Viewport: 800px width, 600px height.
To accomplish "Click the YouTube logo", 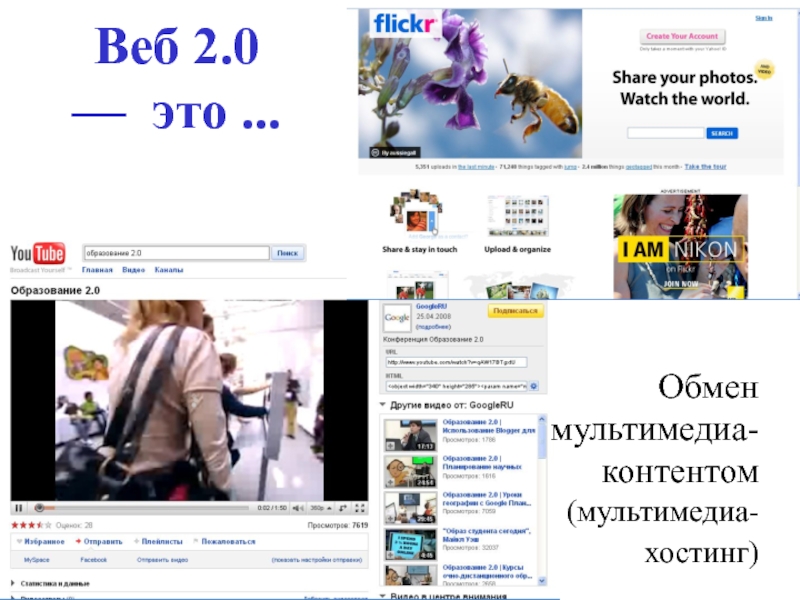I will point(38,254).
